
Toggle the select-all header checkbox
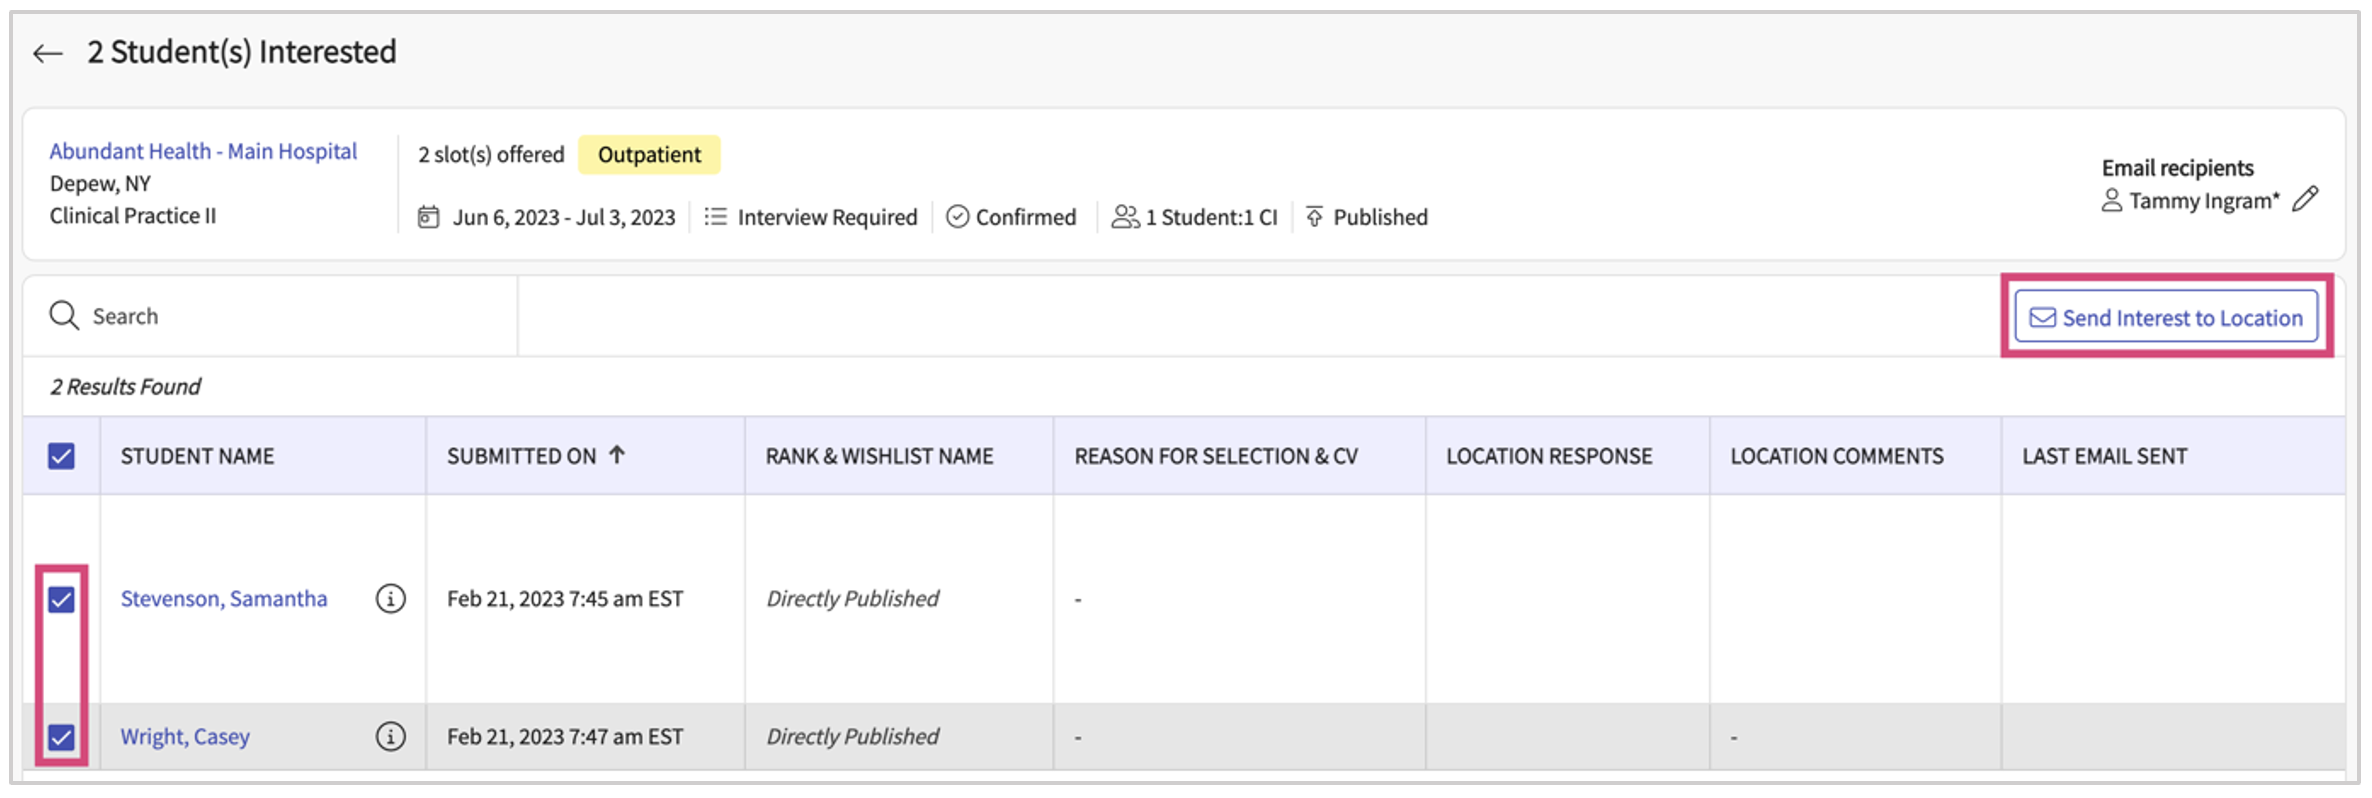tap(61, 456)
